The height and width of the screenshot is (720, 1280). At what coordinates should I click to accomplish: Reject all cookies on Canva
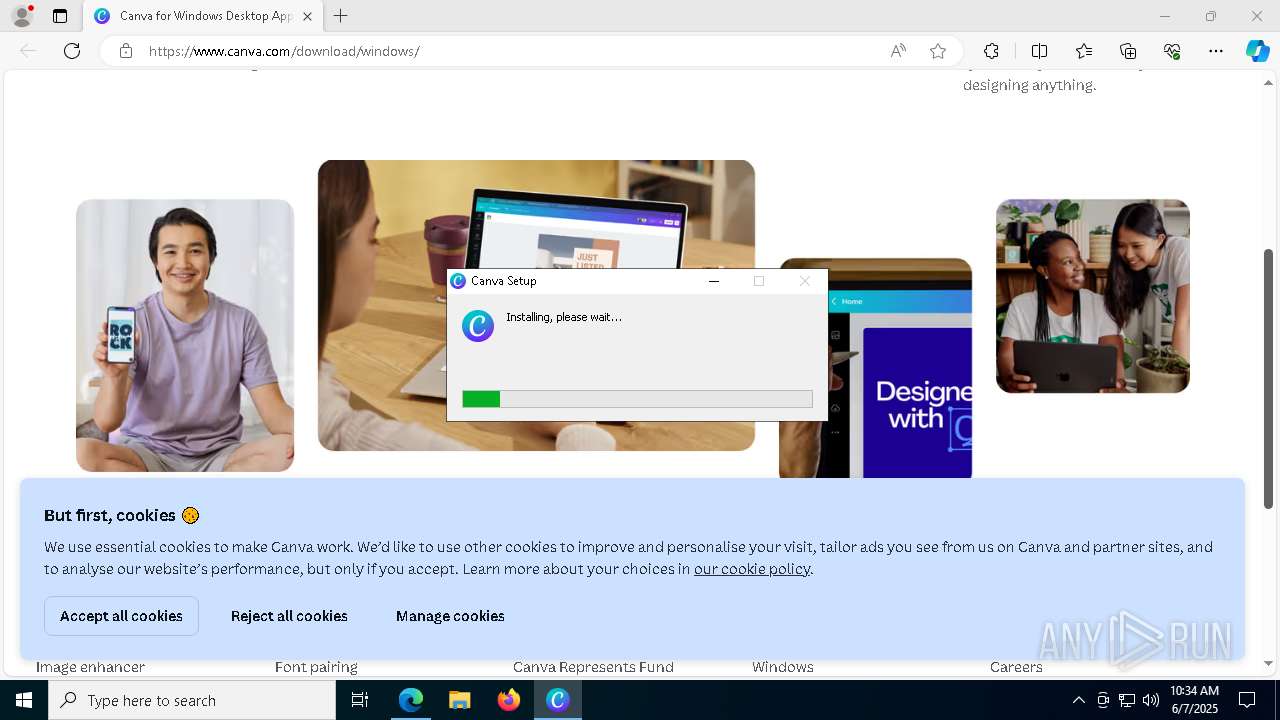tap(289, 616)
